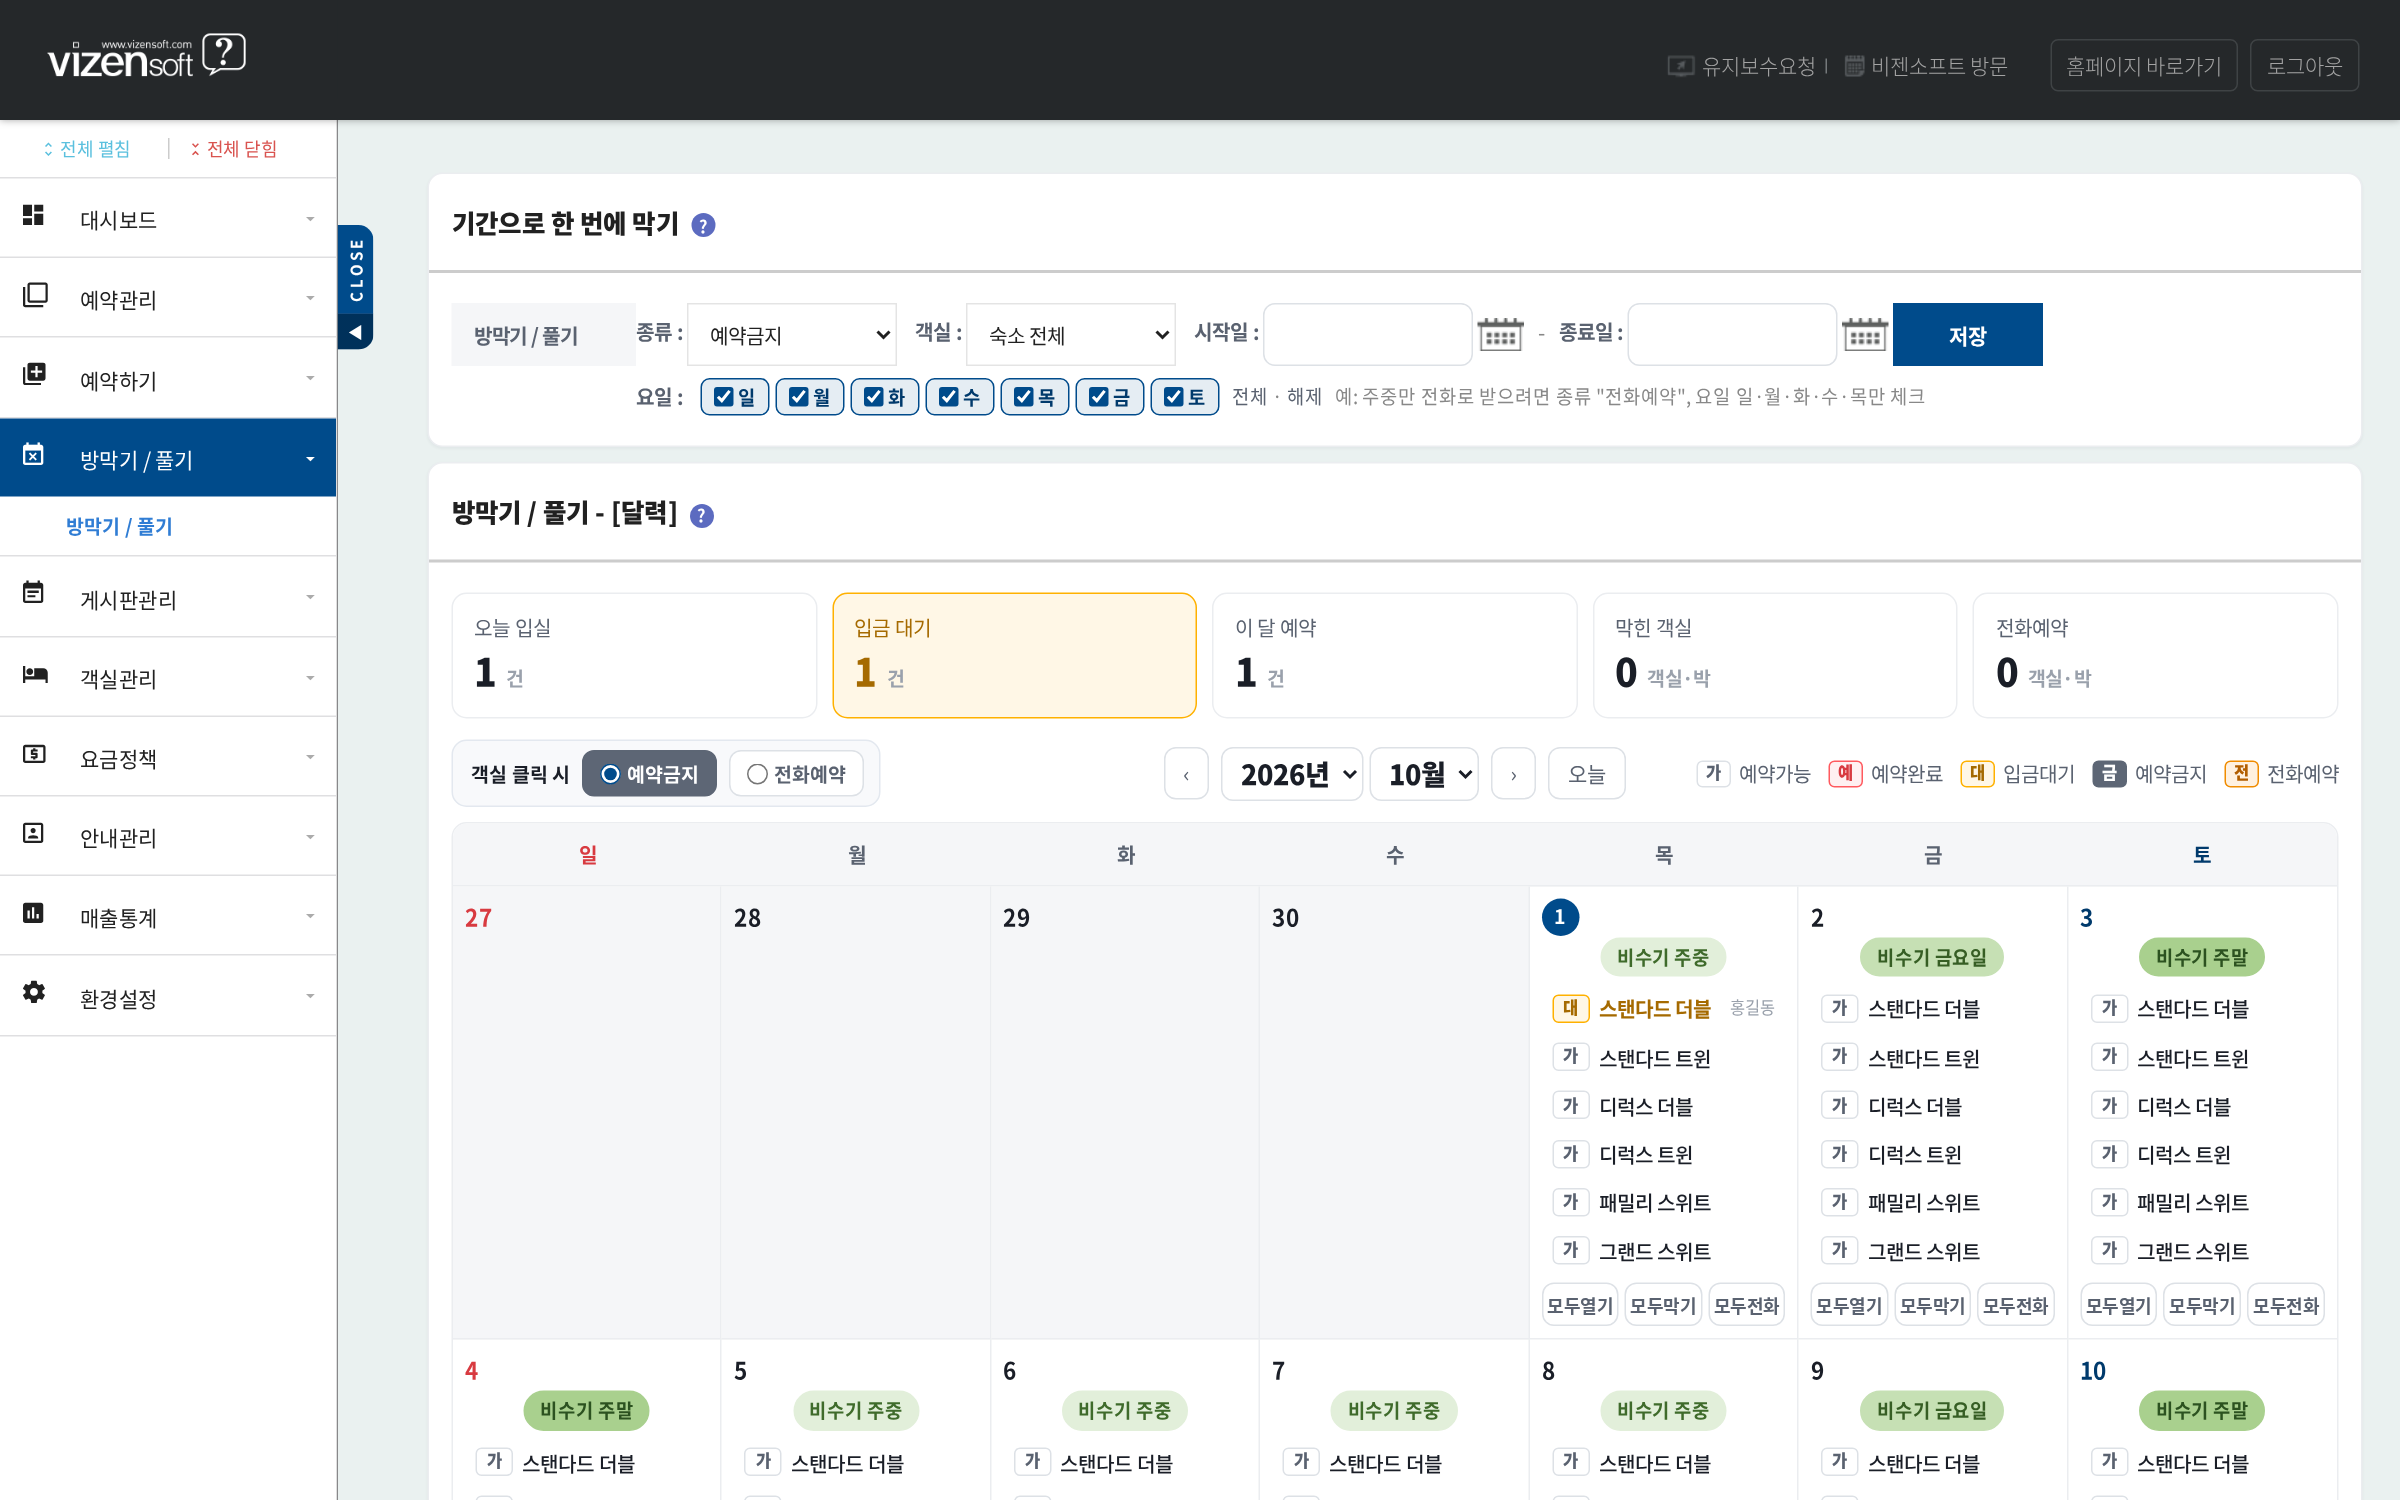
Task: Open the 종료일 calendar picker icon
Action: pyautogui.click(x=1864, y=334)
